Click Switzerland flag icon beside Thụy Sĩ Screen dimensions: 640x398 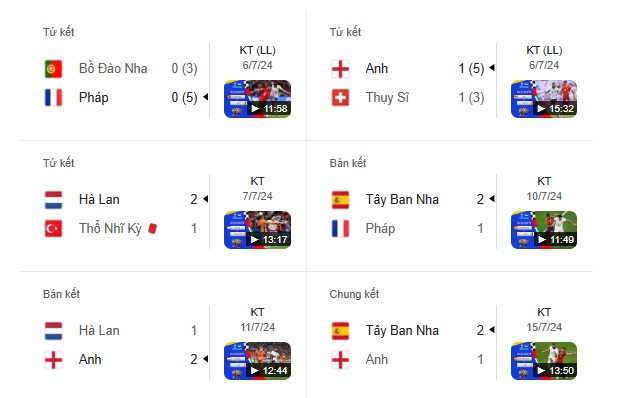[x=340, y=98]
